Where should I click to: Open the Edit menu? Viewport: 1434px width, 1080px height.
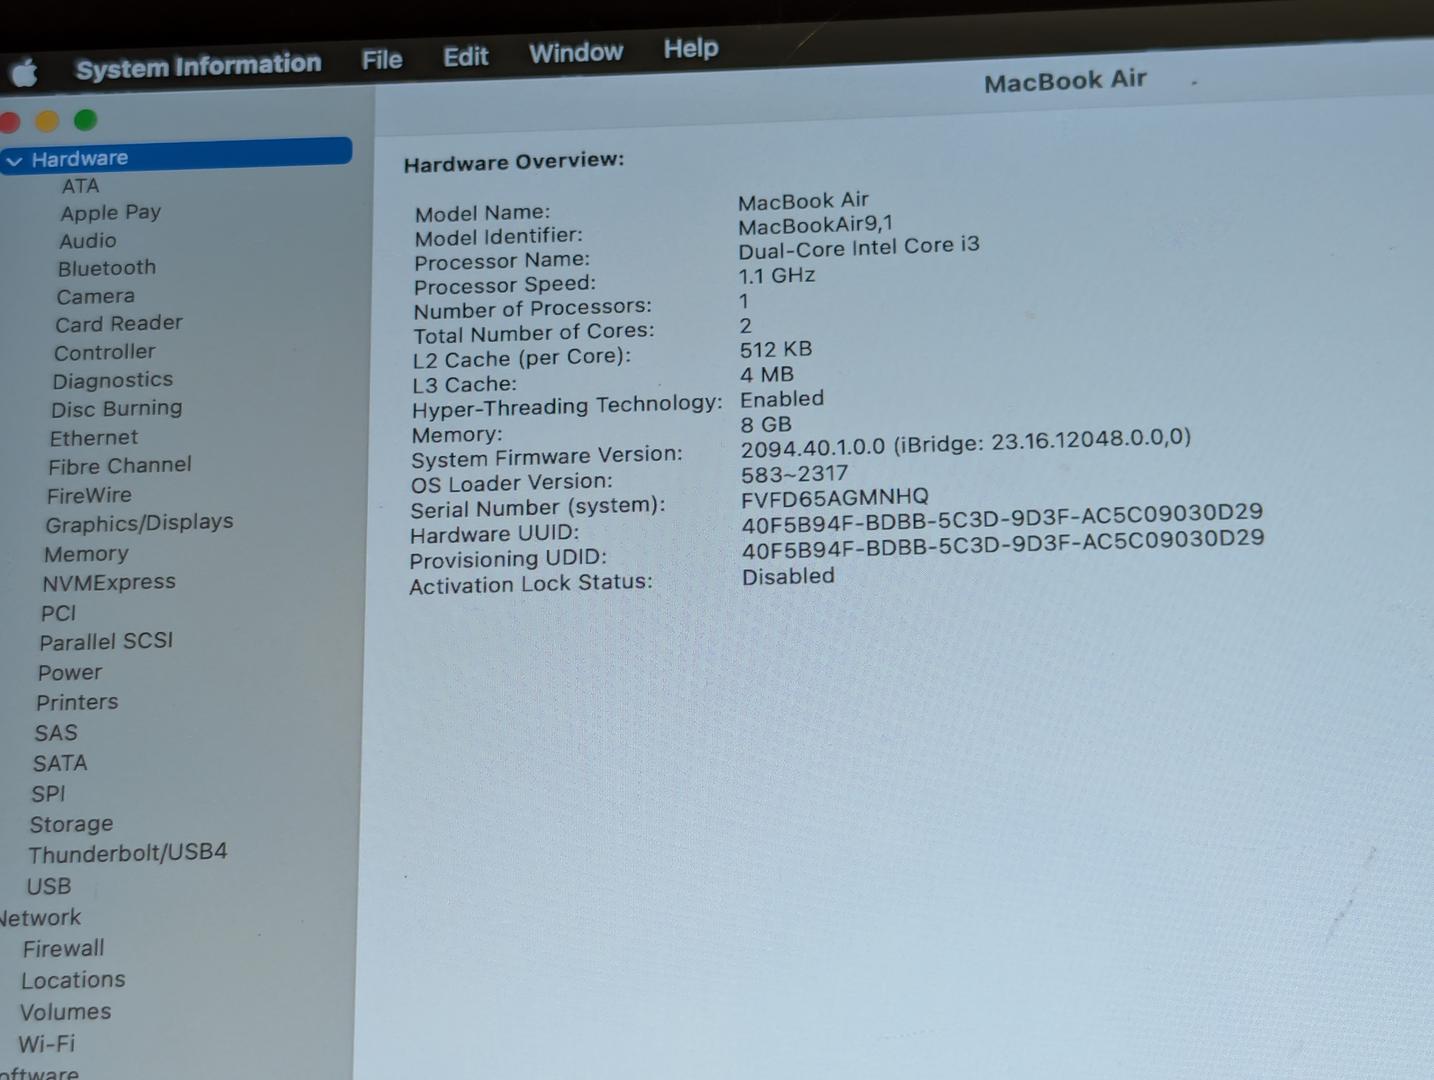pos(466,56)
